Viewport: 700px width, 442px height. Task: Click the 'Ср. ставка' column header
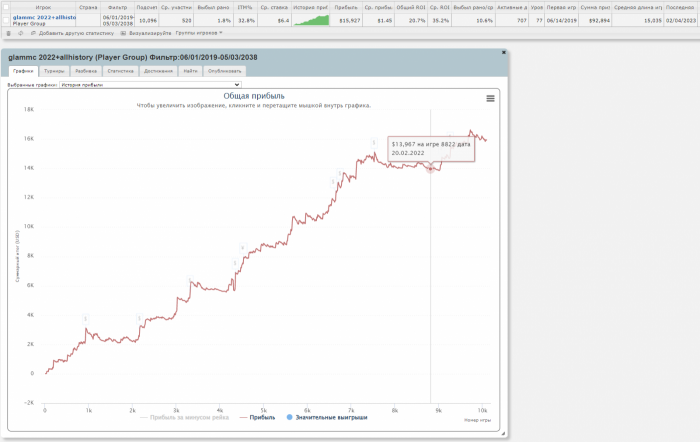click(x=274, y=8)
